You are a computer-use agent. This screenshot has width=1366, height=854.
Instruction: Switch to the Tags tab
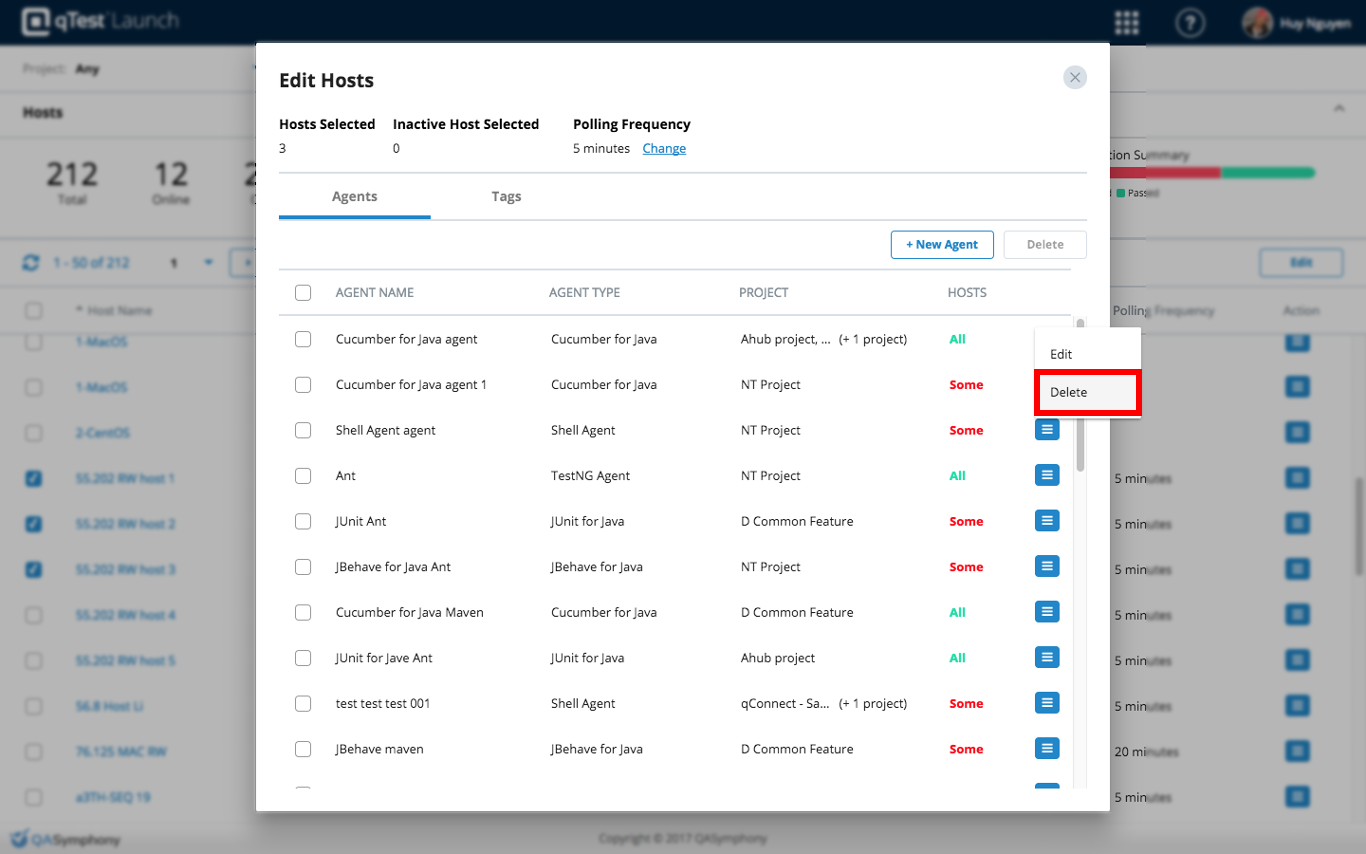point(506,196)
